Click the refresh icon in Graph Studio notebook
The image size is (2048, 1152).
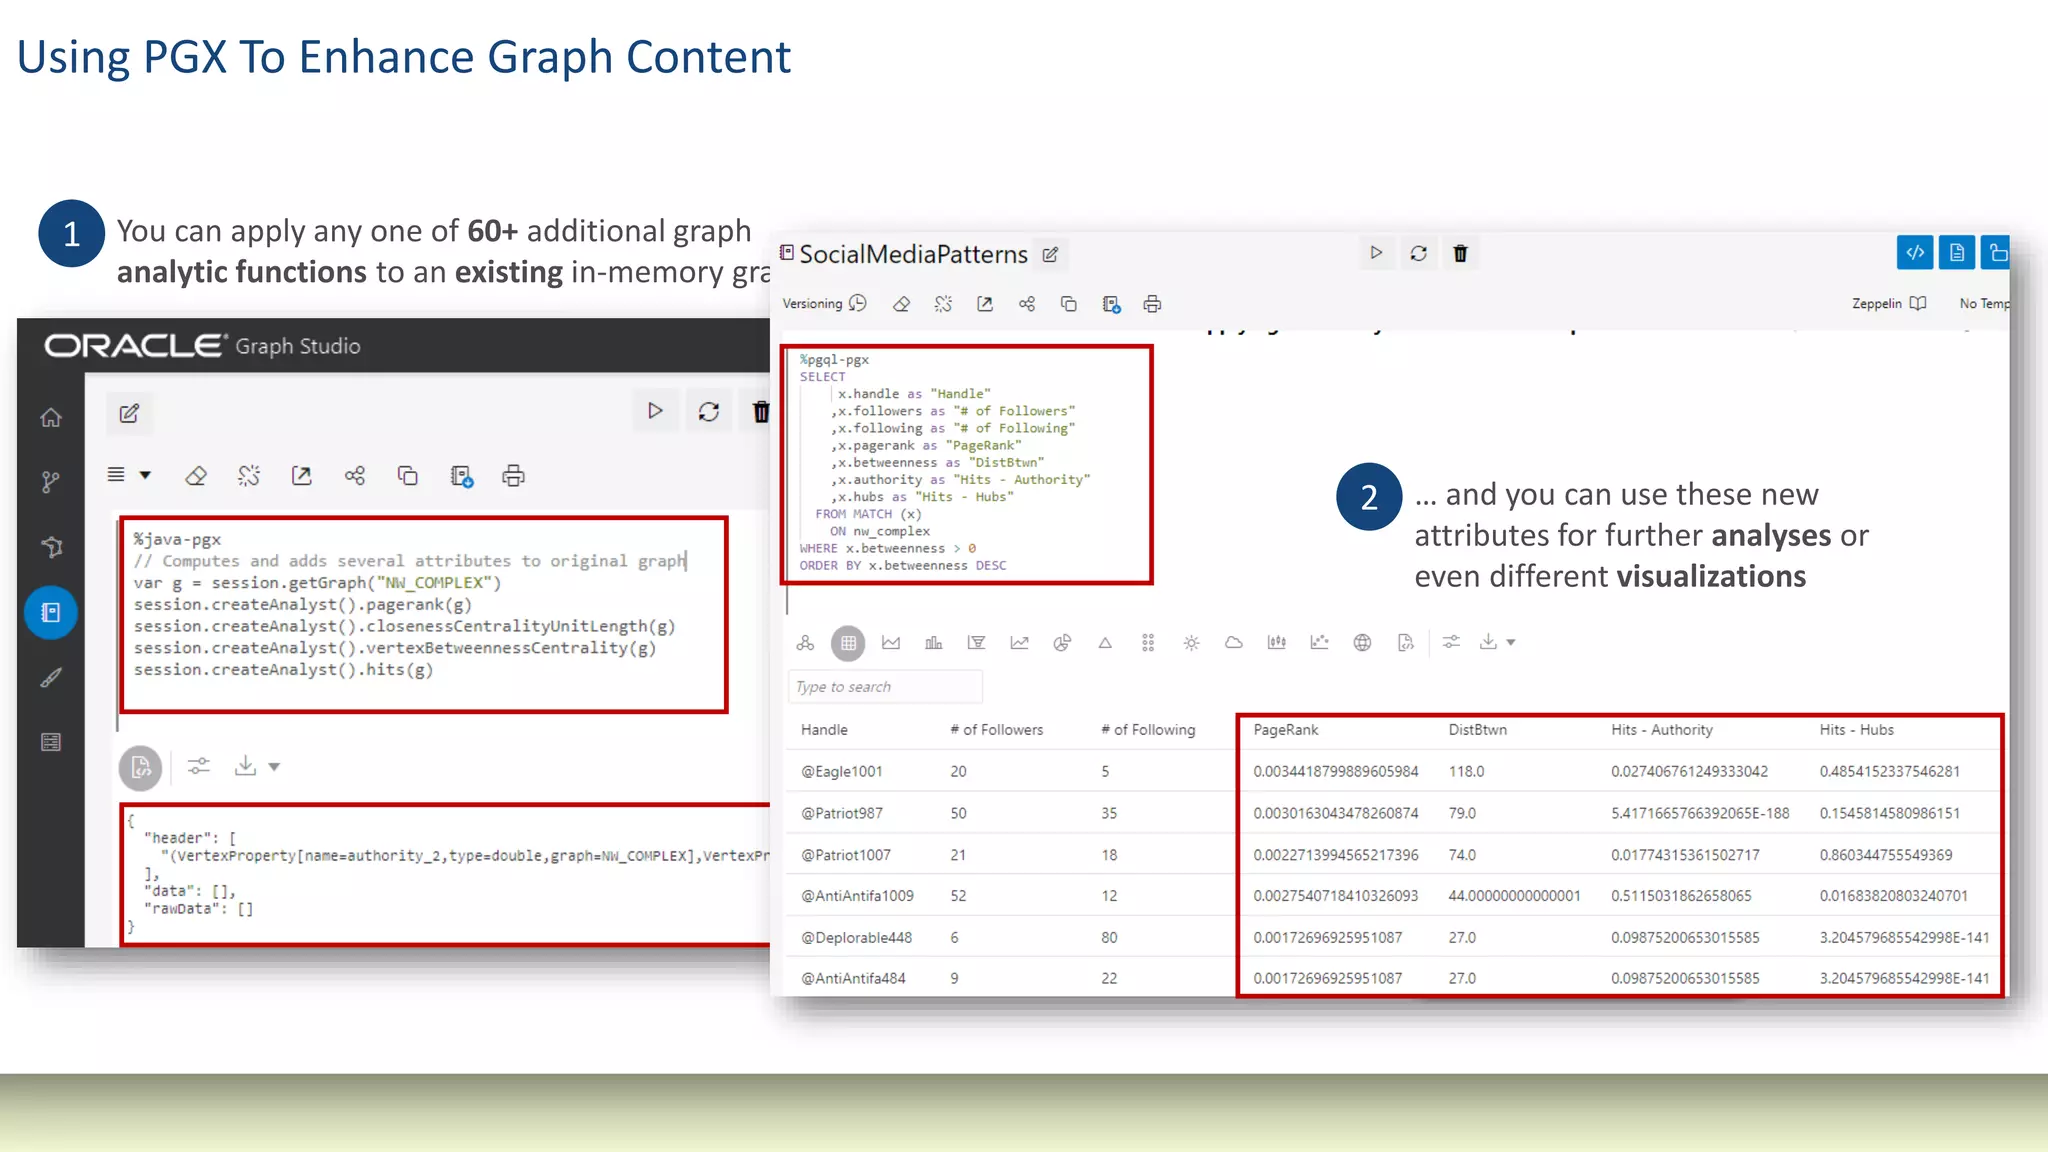(709, 411)
